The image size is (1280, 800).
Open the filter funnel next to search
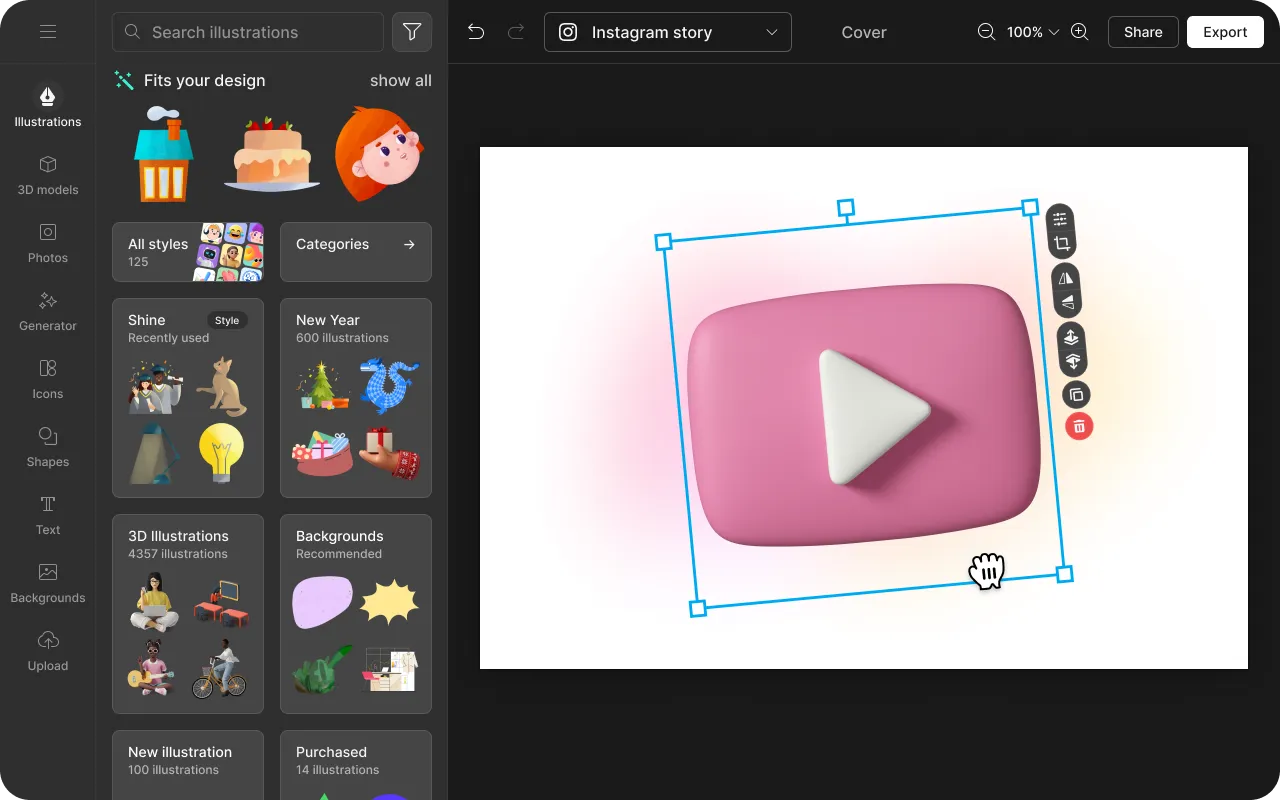point(412,32)
